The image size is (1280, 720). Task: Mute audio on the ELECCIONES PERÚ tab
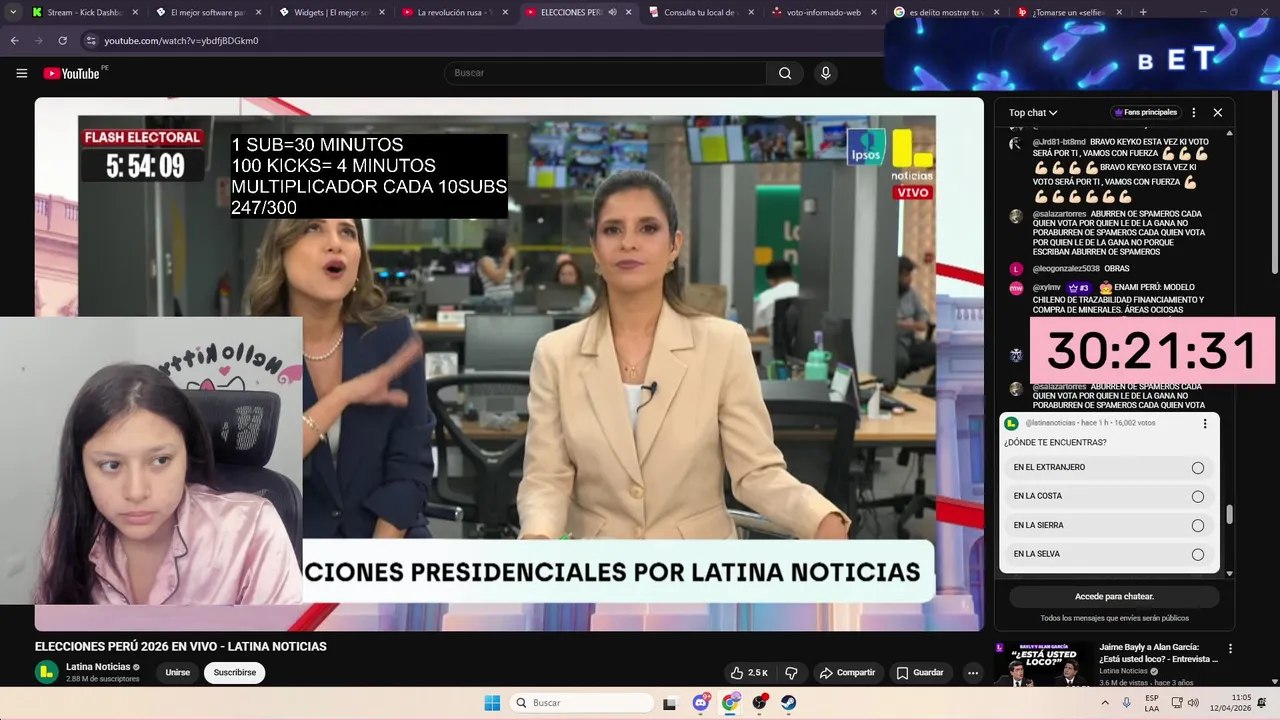(612, 12)
